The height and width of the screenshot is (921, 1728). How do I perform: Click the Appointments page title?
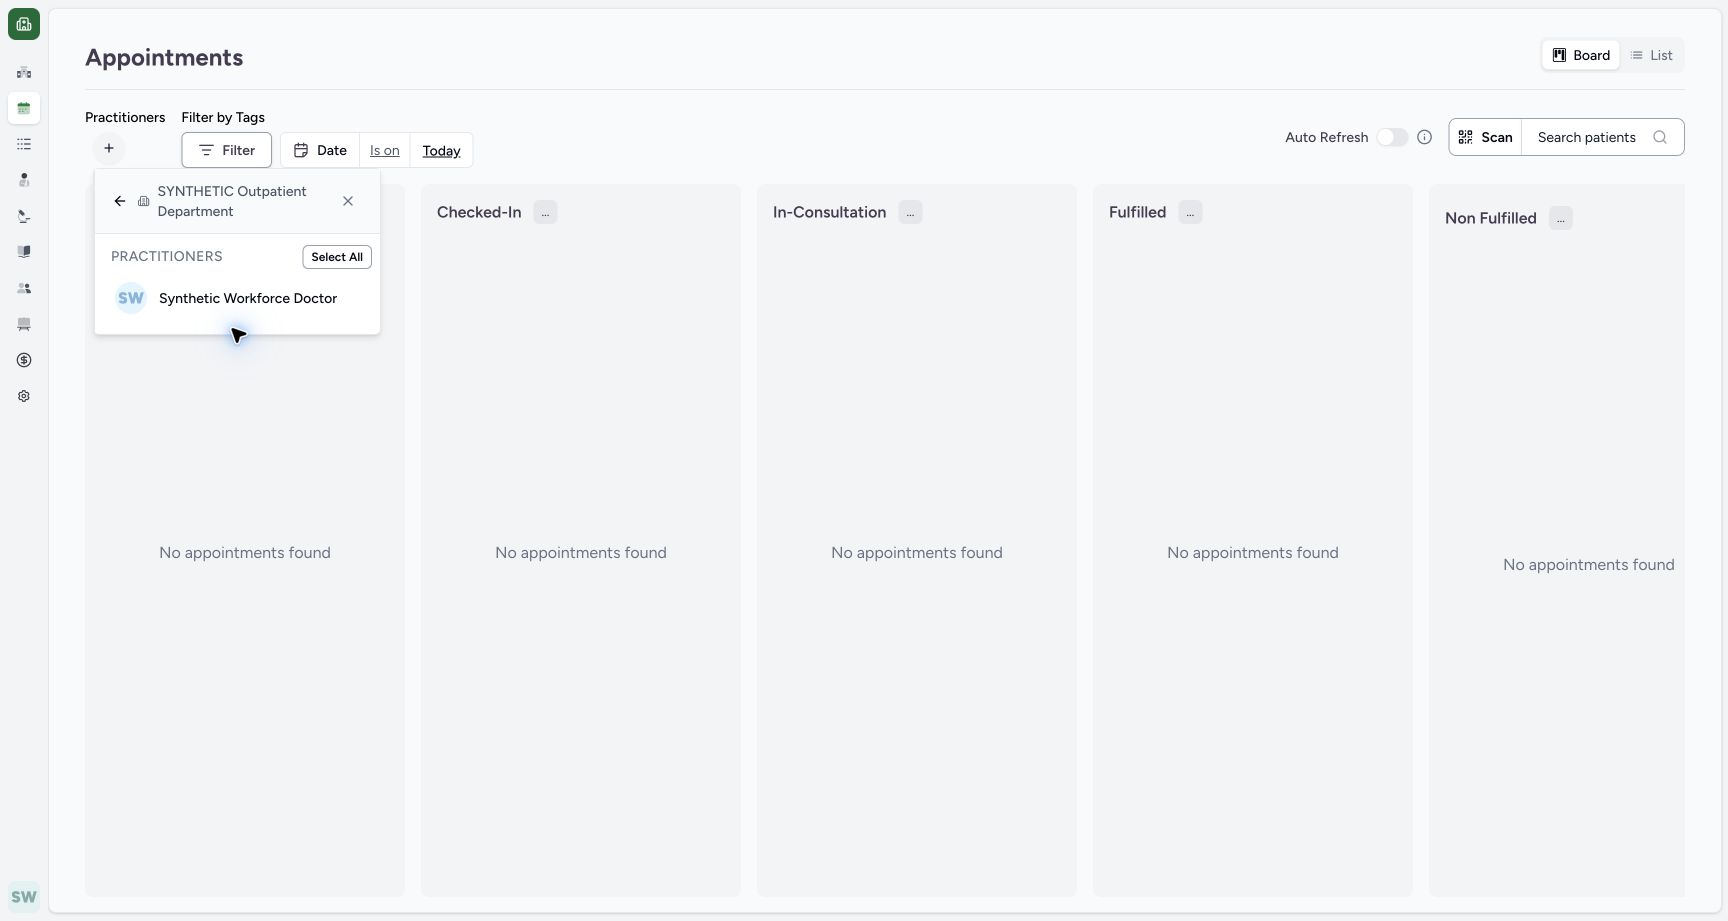point(164,57)
